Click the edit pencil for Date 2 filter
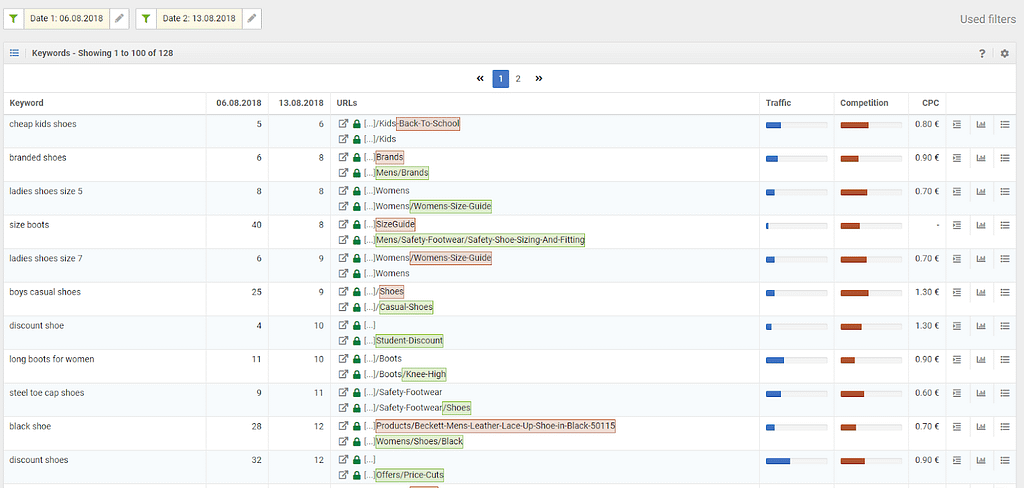 pyautogui.click(x=251, y=18)
